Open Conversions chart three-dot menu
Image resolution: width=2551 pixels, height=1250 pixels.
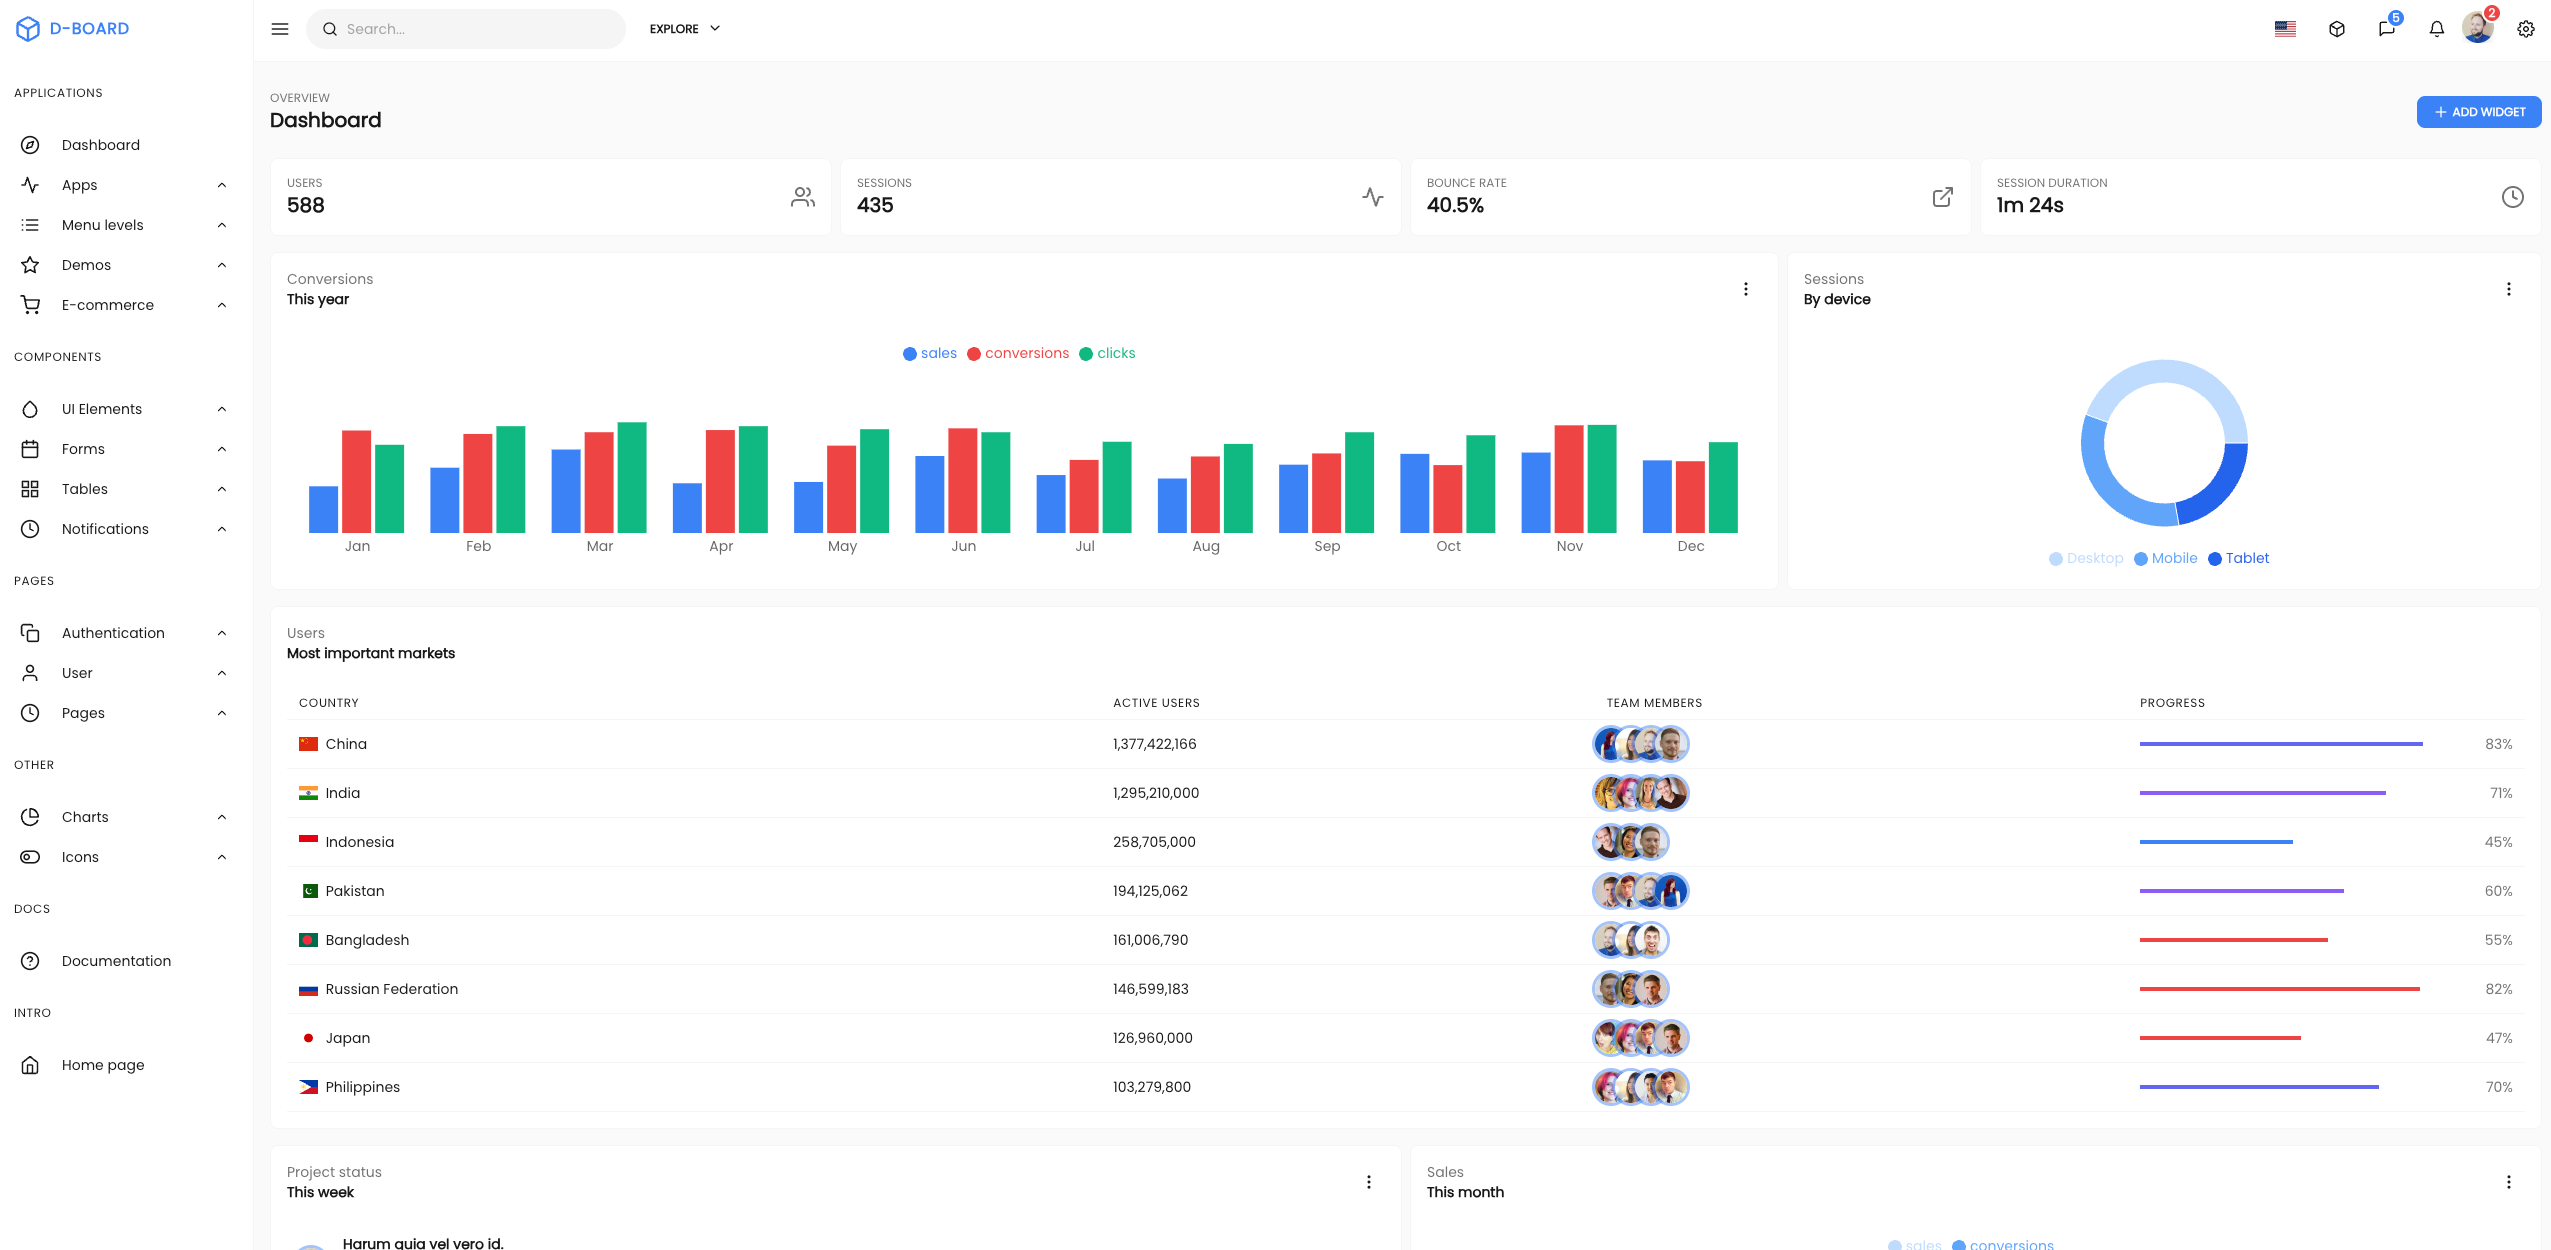tap(1746, 289)
